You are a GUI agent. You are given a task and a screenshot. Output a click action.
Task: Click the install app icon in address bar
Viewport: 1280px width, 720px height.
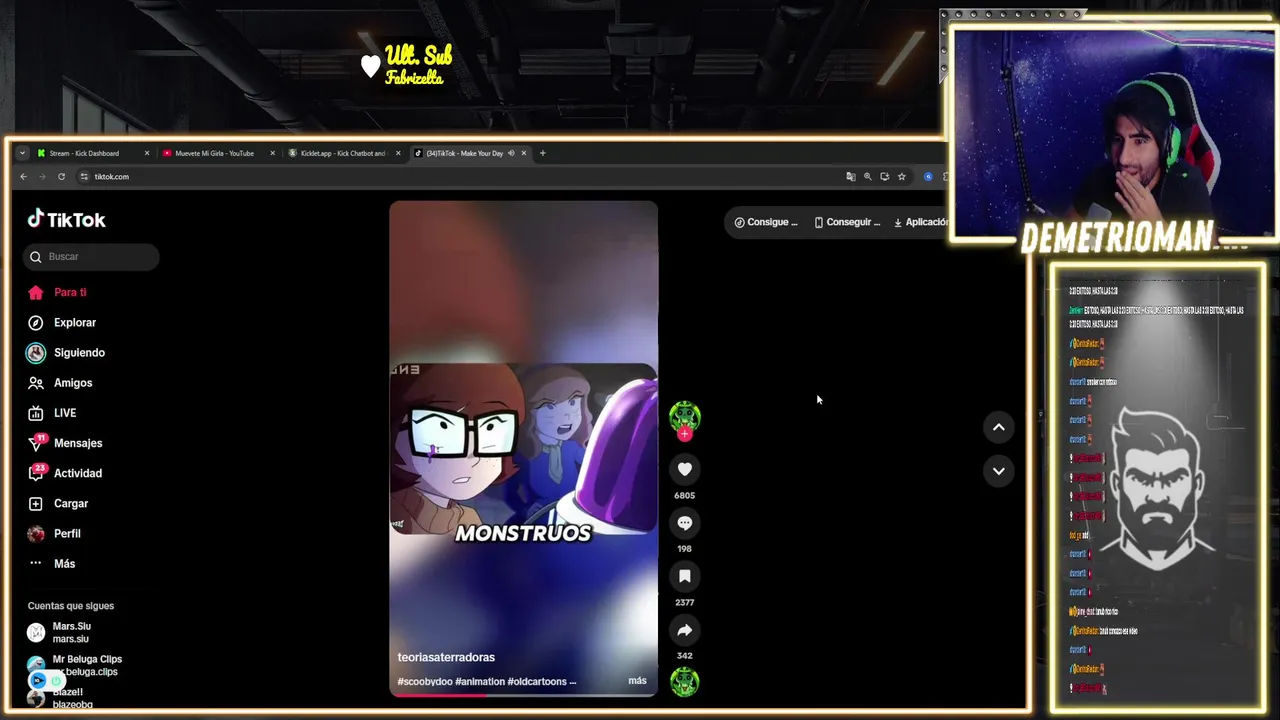point(884,177)
